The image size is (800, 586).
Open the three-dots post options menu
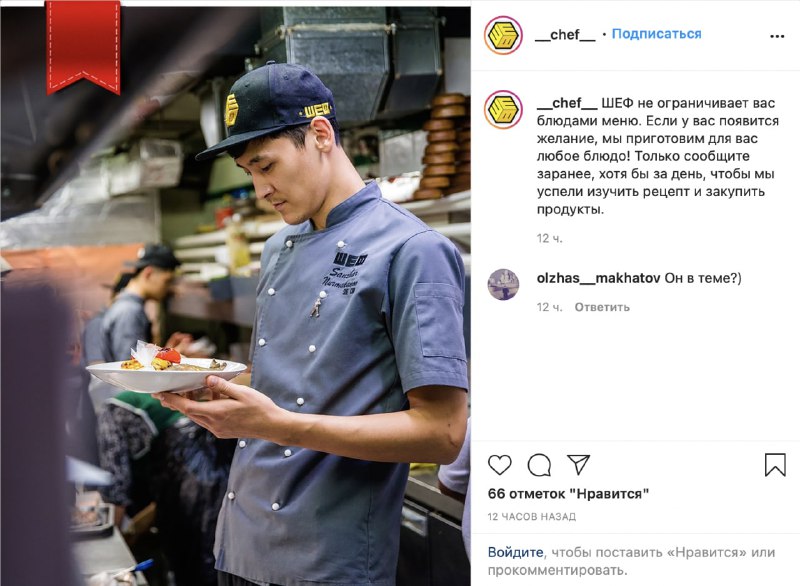pyautogui.click(x=777, y=36)
